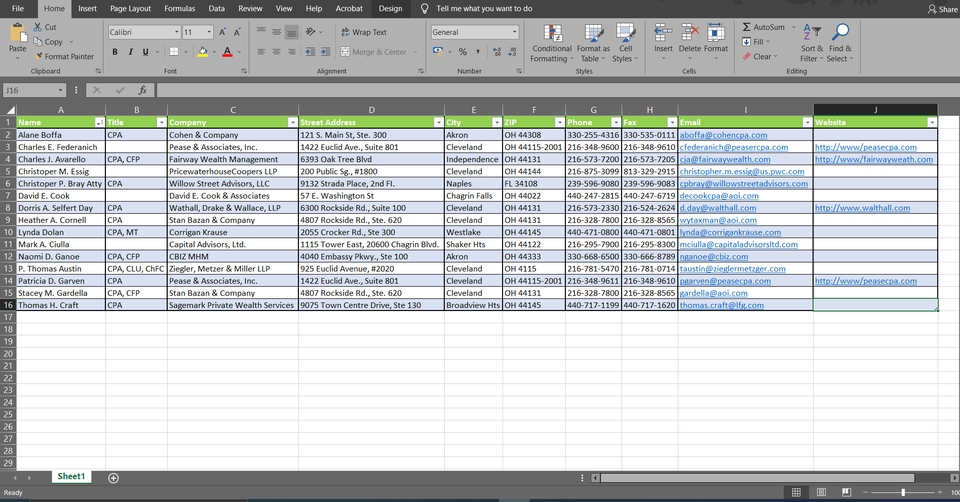Click the Share button

pos(942,9)
